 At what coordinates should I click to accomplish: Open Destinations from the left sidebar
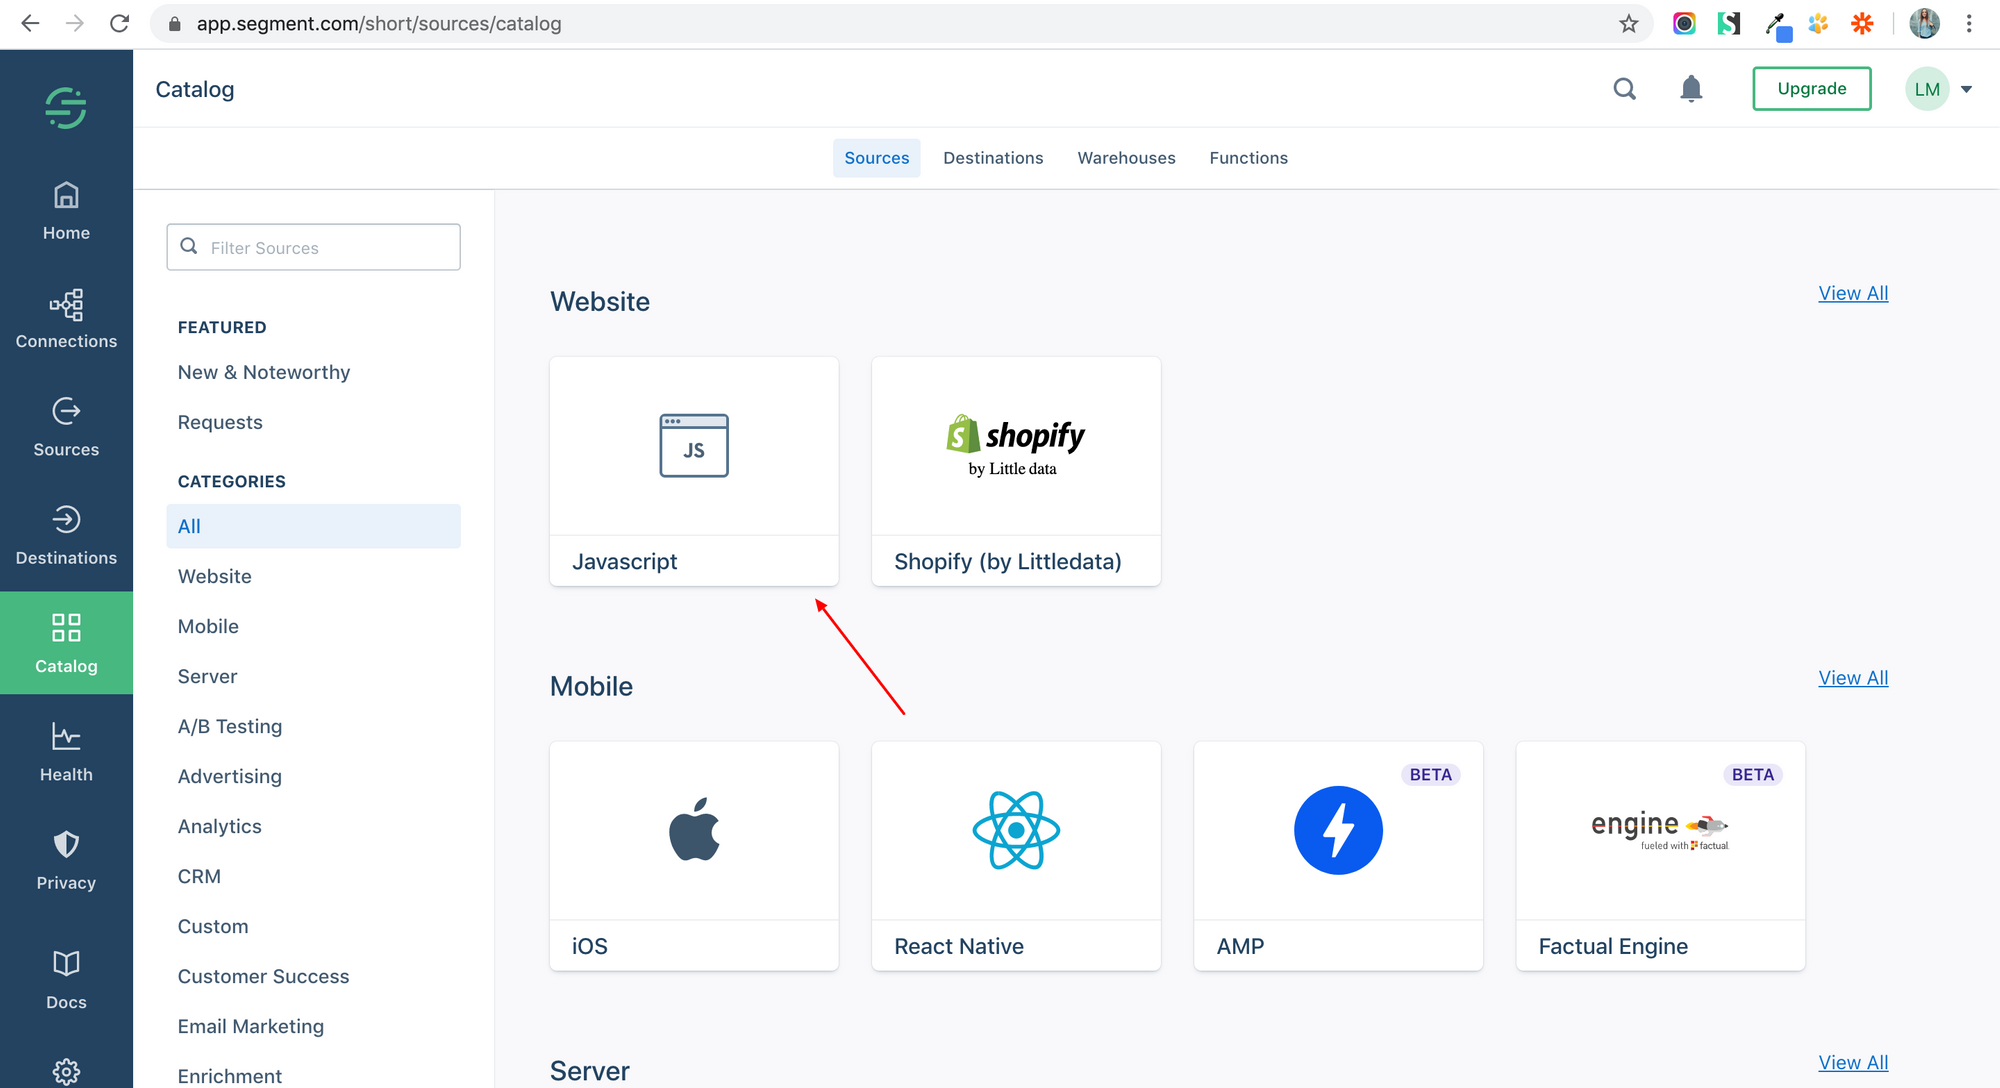65,535
